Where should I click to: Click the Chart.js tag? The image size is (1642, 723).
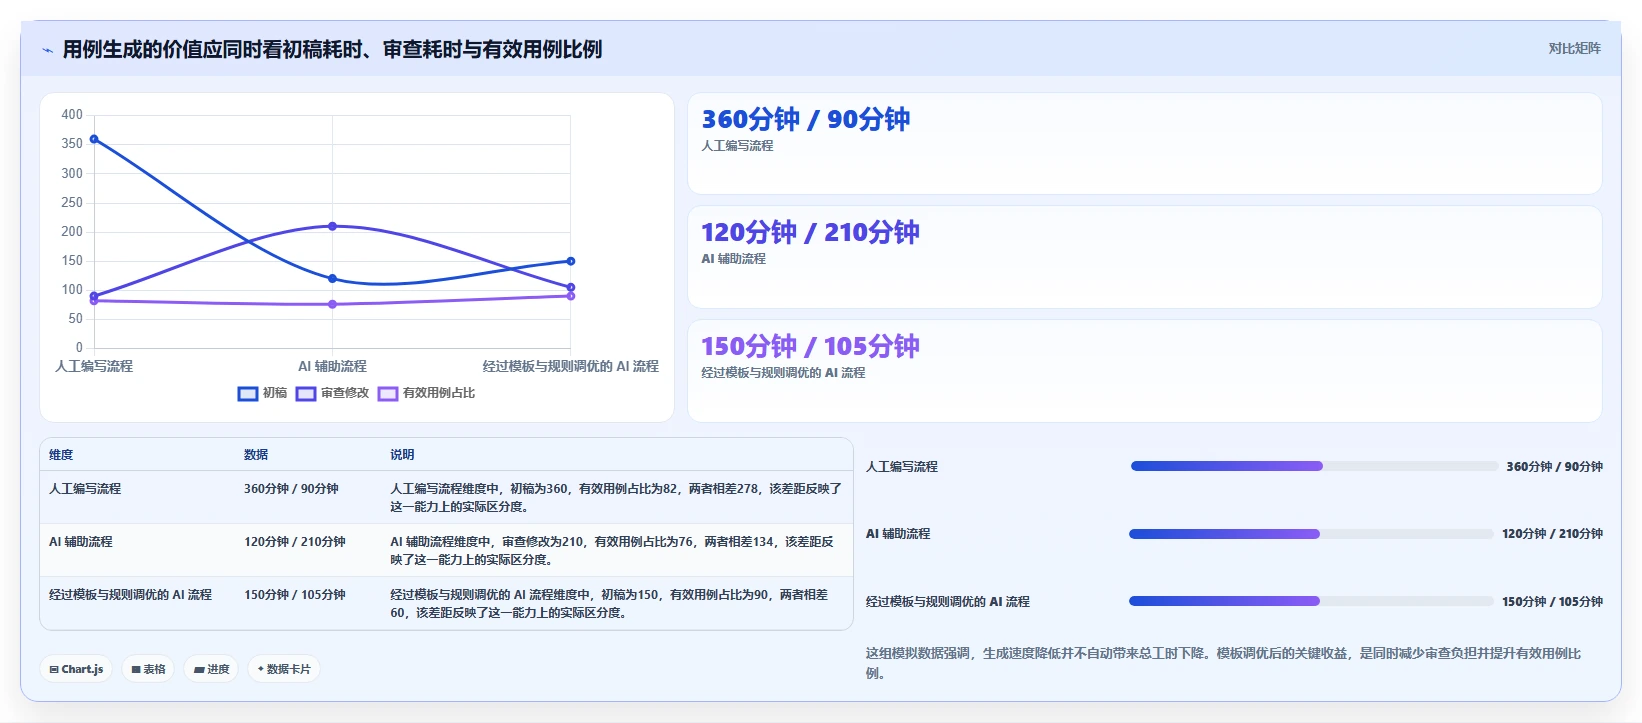76,669
